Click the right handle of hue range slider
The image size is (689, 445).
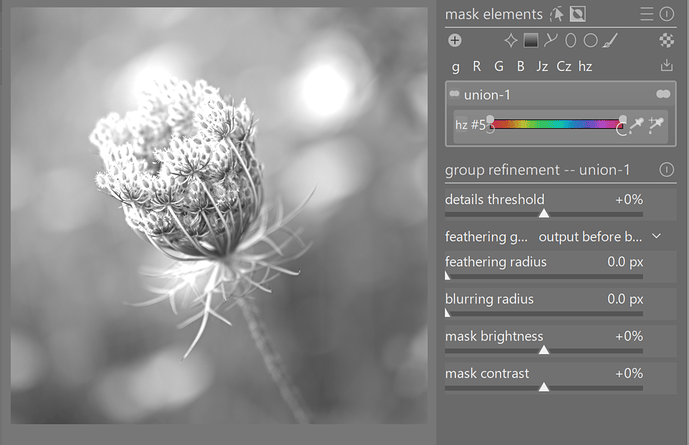coord(622,124)
